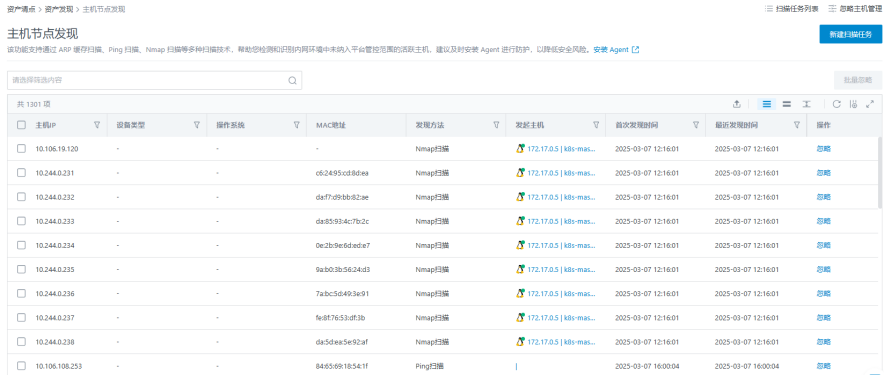Screen dimensions: 884x375
Task: Toggle the select-all checkbox in the table header
Action: 21,125
